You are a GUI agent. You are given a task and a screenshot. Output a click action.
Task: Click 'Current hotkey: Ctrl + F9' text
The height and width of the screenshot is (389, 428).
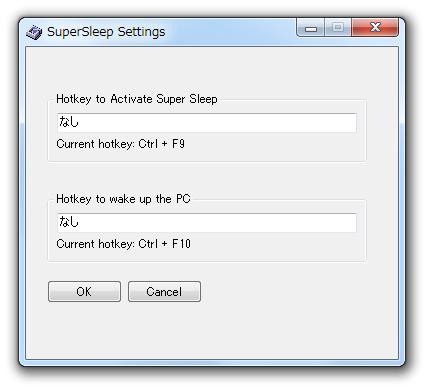pos(120,144)
